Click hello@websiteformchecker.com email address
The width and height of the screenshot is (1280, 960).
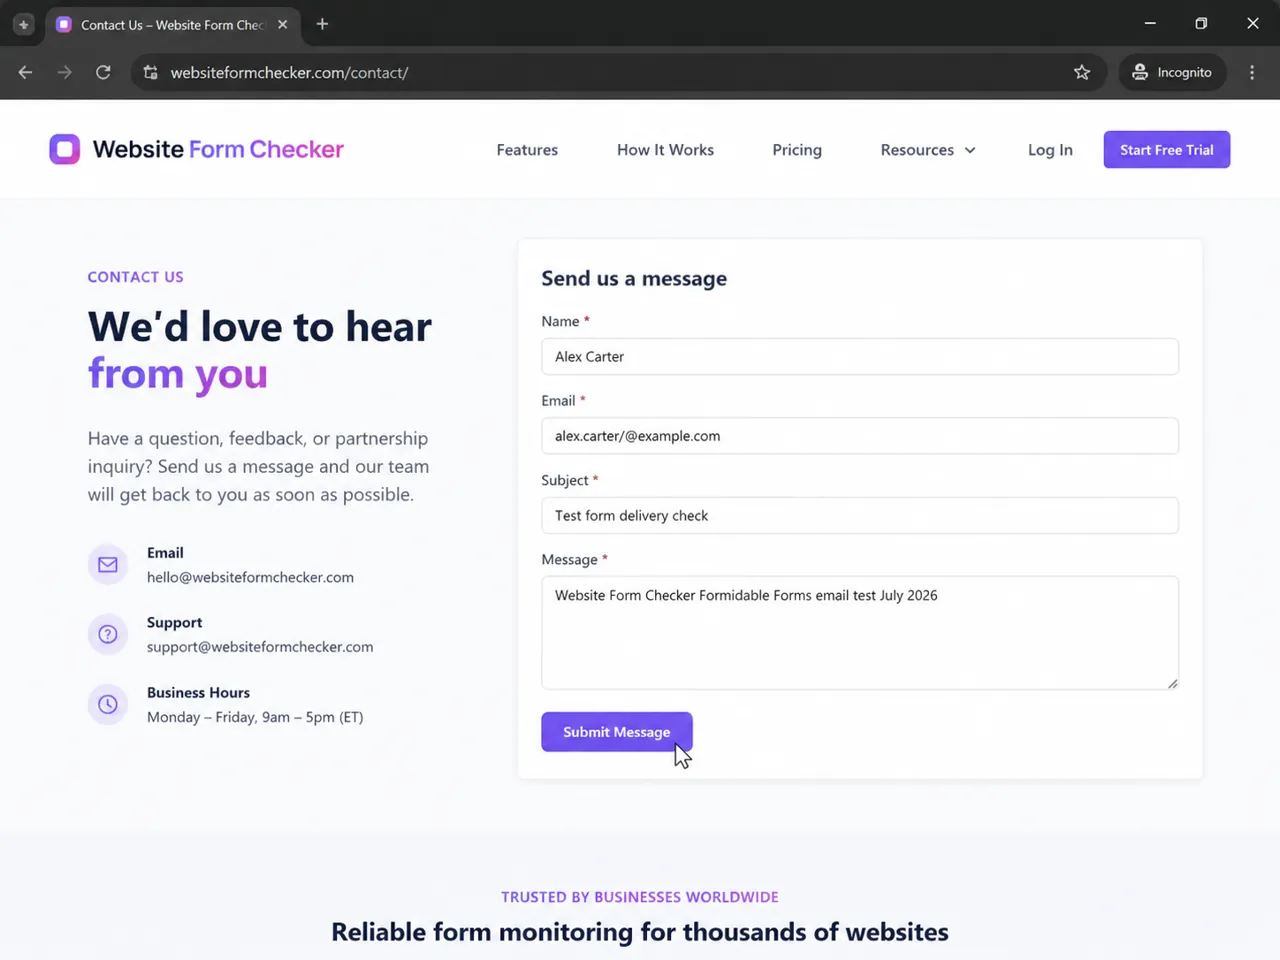click(x=250, y=577)
